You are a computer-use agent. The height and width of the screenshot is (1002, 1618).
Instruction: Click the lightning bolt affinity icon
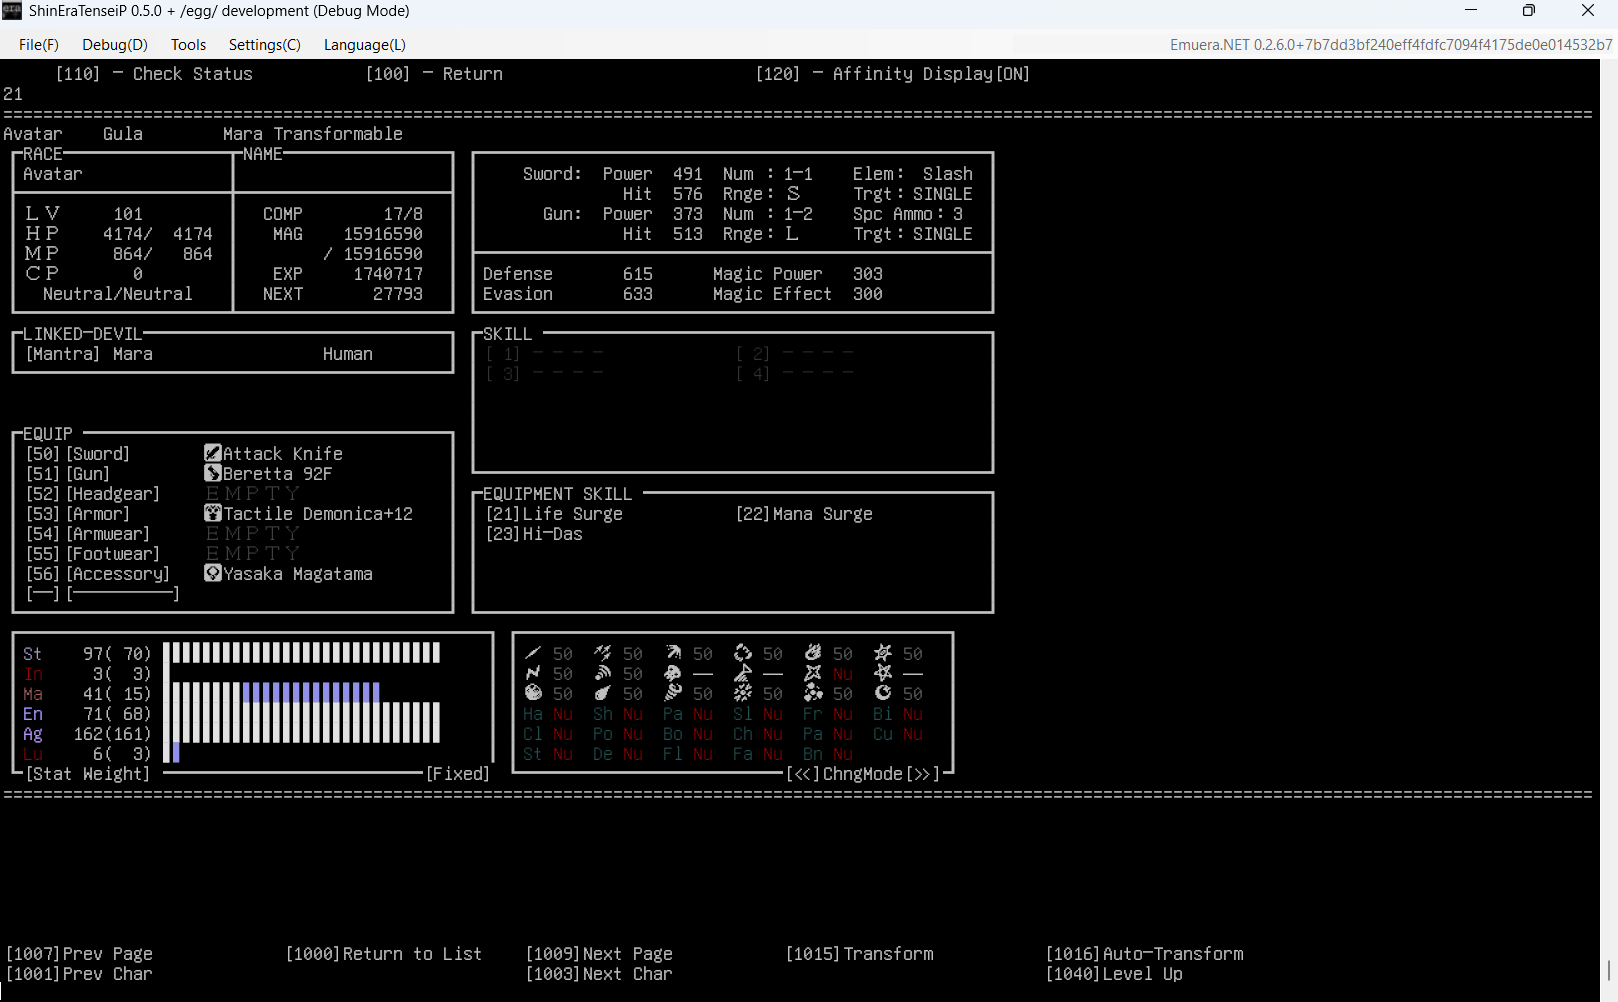tap(533, 673)
